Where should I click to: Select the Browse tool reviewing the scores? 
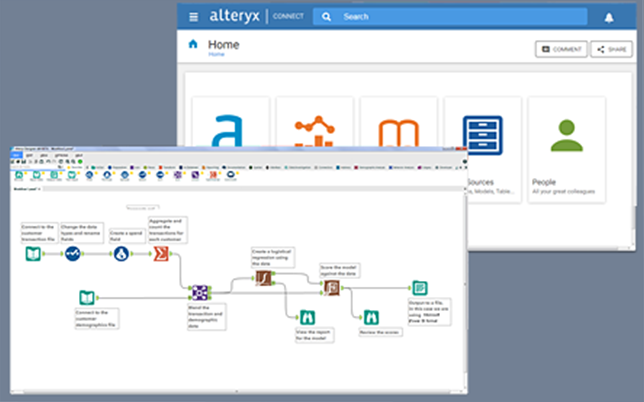click(x=371, y=317)
